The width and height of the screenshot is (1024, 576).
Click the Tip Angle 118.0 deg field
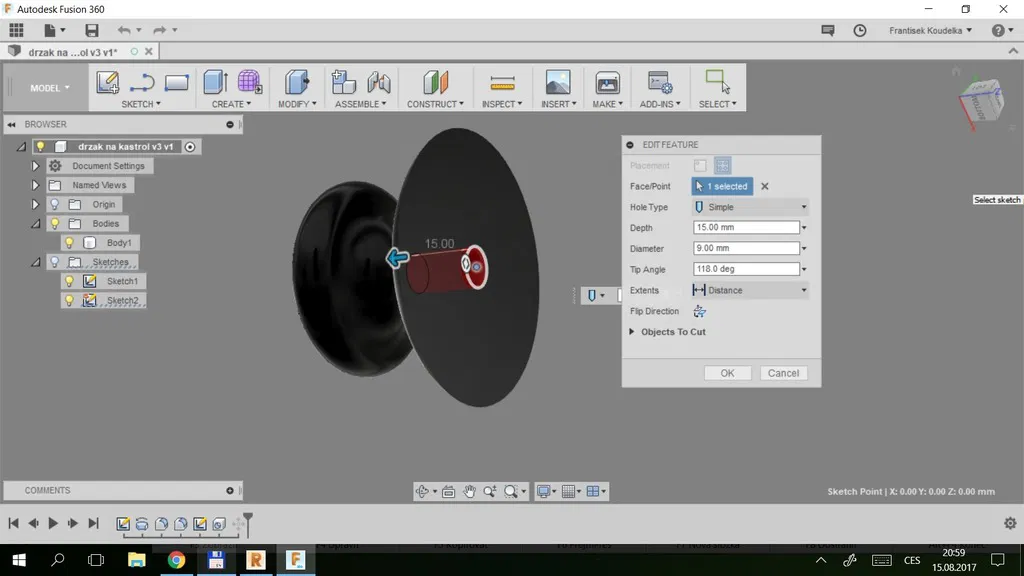(746, 269)
